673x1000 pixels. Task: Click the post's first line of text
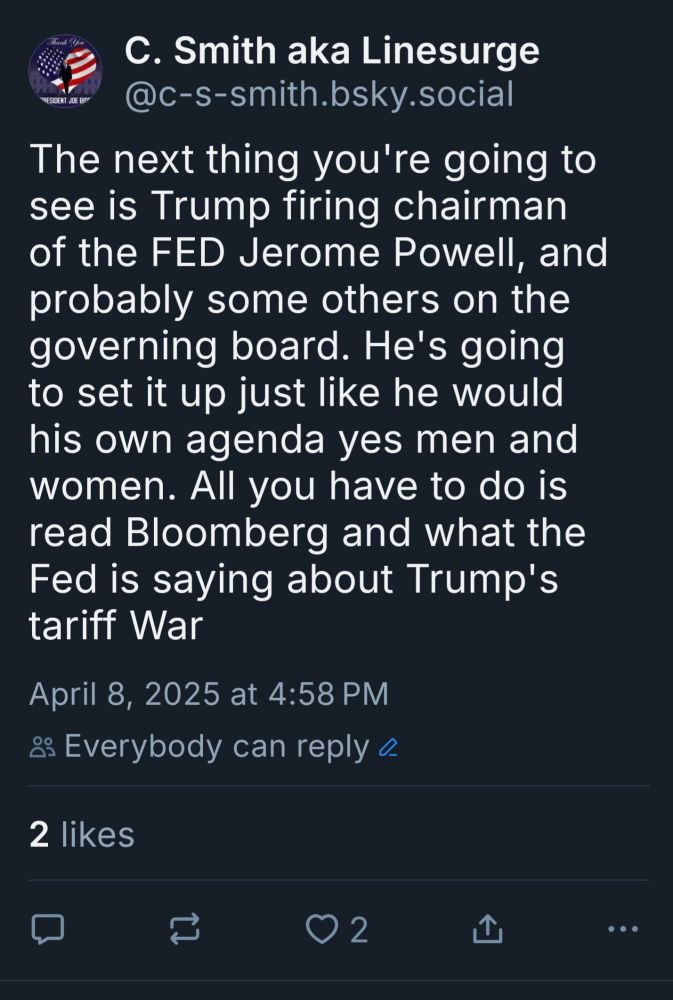313,159
